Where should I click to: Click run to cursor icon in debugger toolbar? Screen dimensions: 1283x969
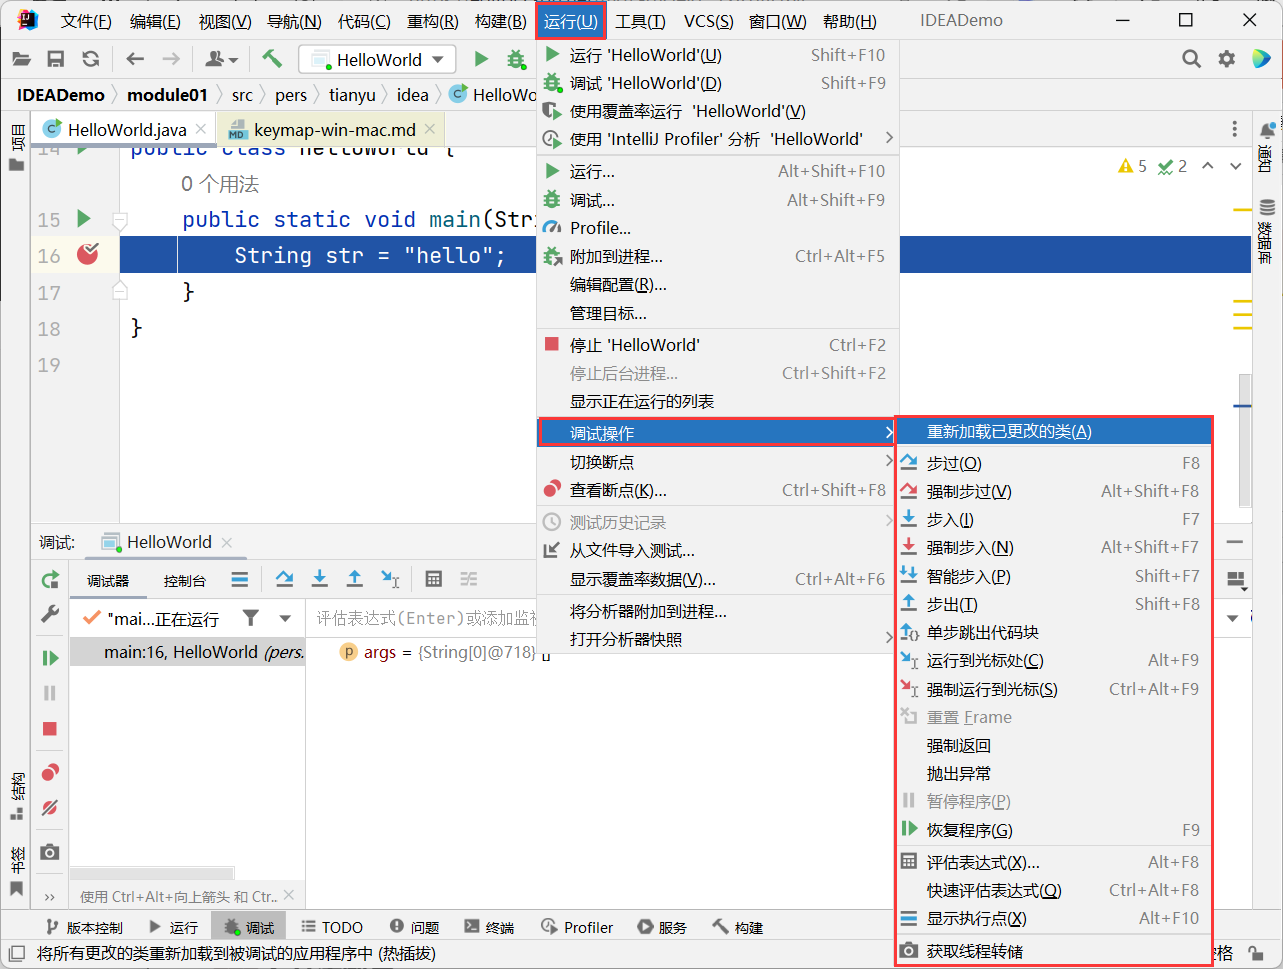[390, 579]
